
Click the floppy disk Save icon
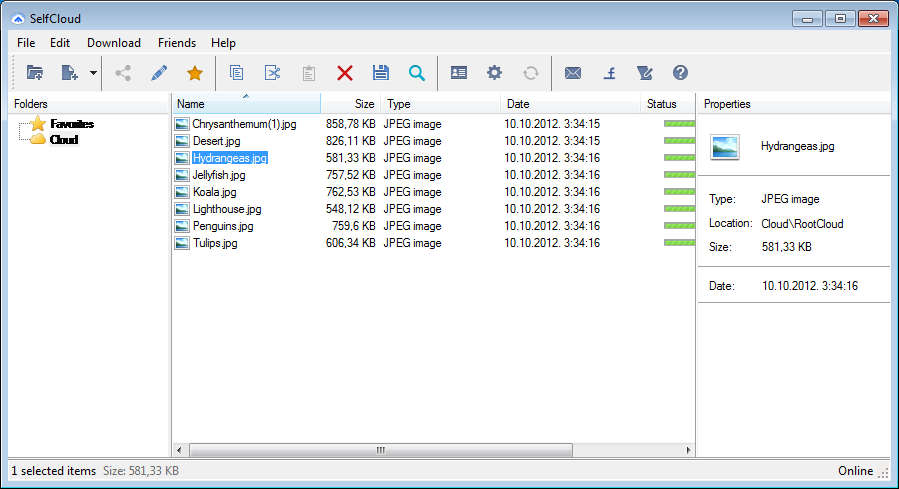[x=381, y=73]
